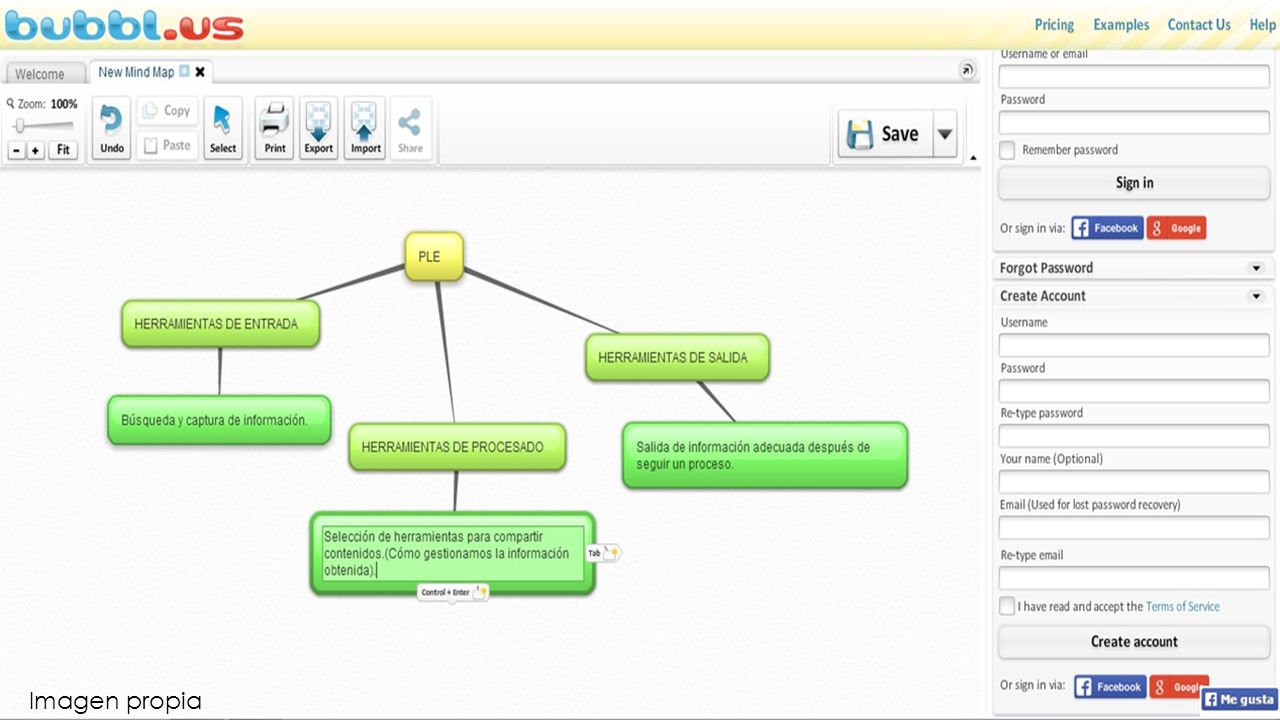
Task: Open the Help menu link
Action: pyautogui.click(x=1263, y=25)
